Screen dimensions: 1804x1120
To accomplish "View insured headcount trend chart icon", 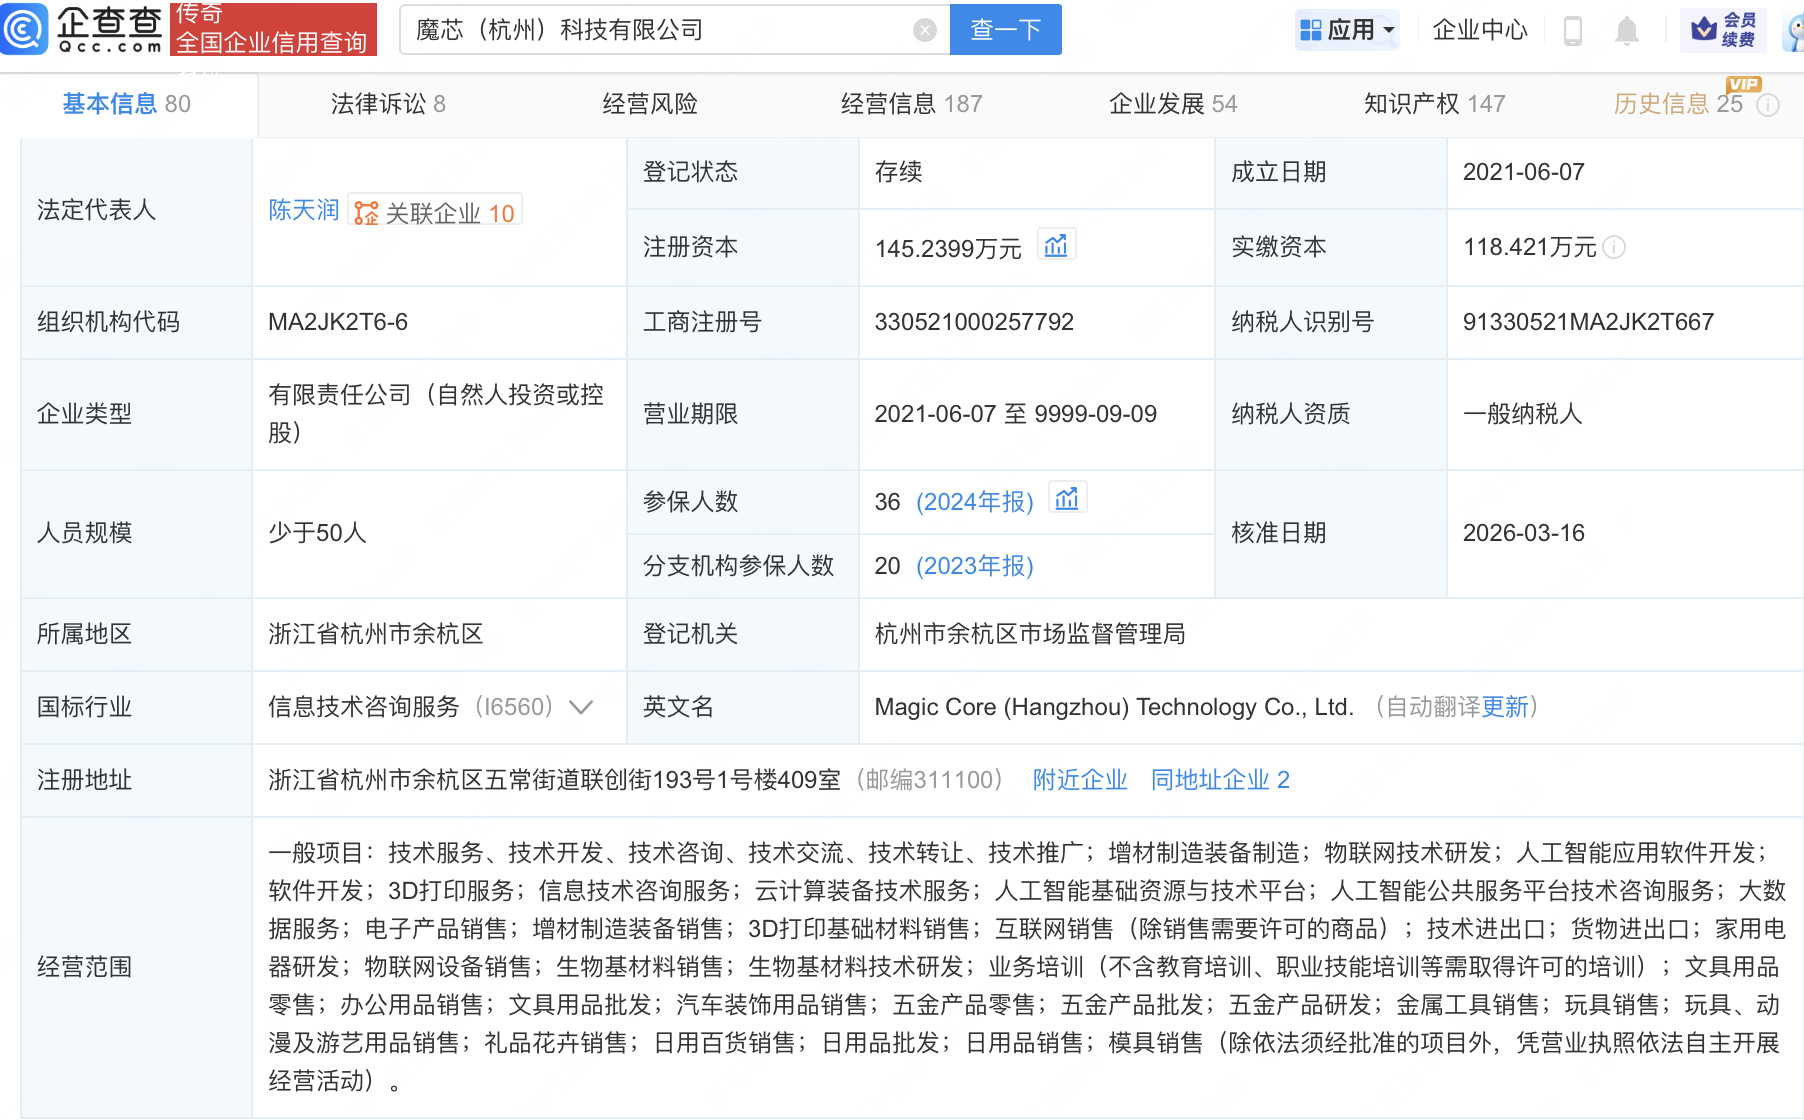I will coord(1067,499).
